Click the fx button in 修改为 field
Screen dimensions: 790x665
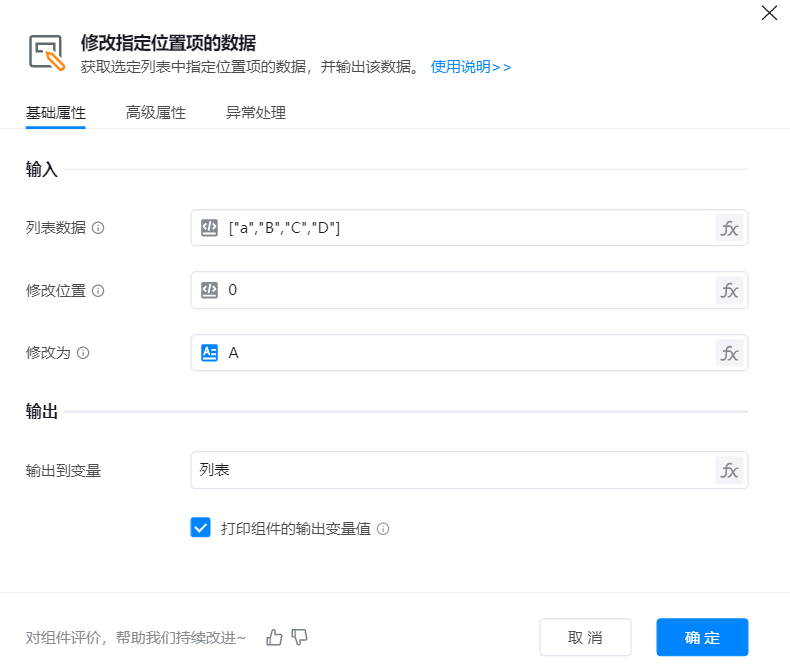pyautogui.click(x=729, y=353)
